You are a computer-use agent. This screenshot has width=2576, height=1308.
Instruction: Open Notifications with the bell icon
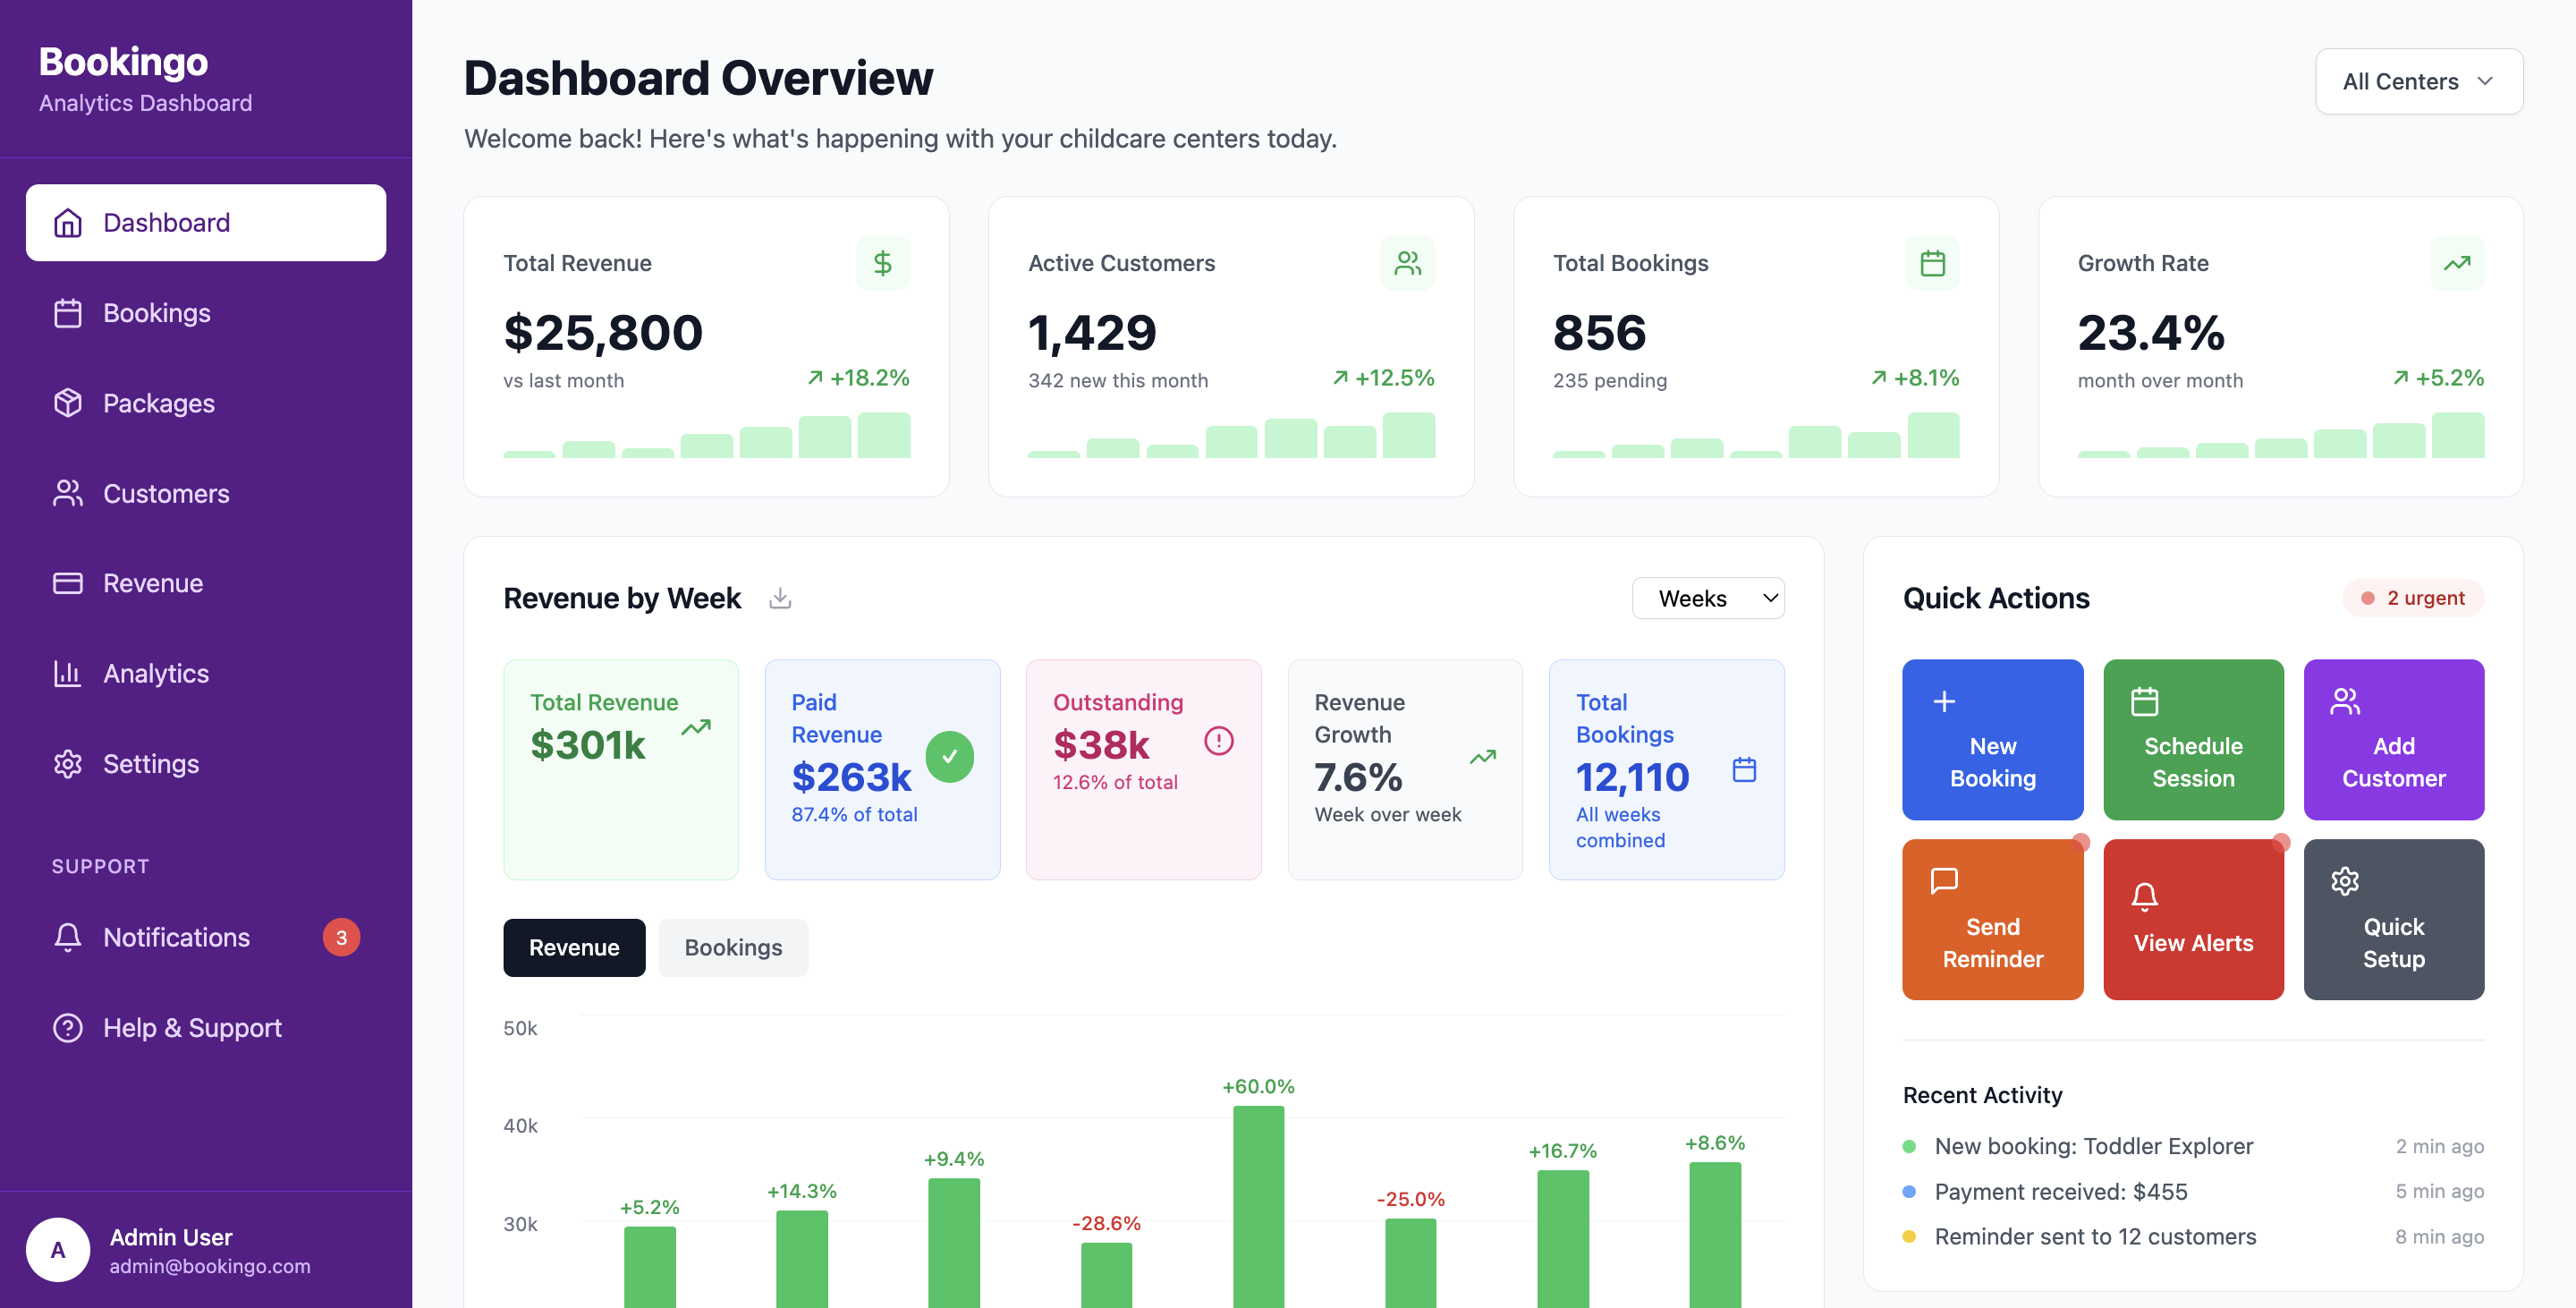(68, 937)
